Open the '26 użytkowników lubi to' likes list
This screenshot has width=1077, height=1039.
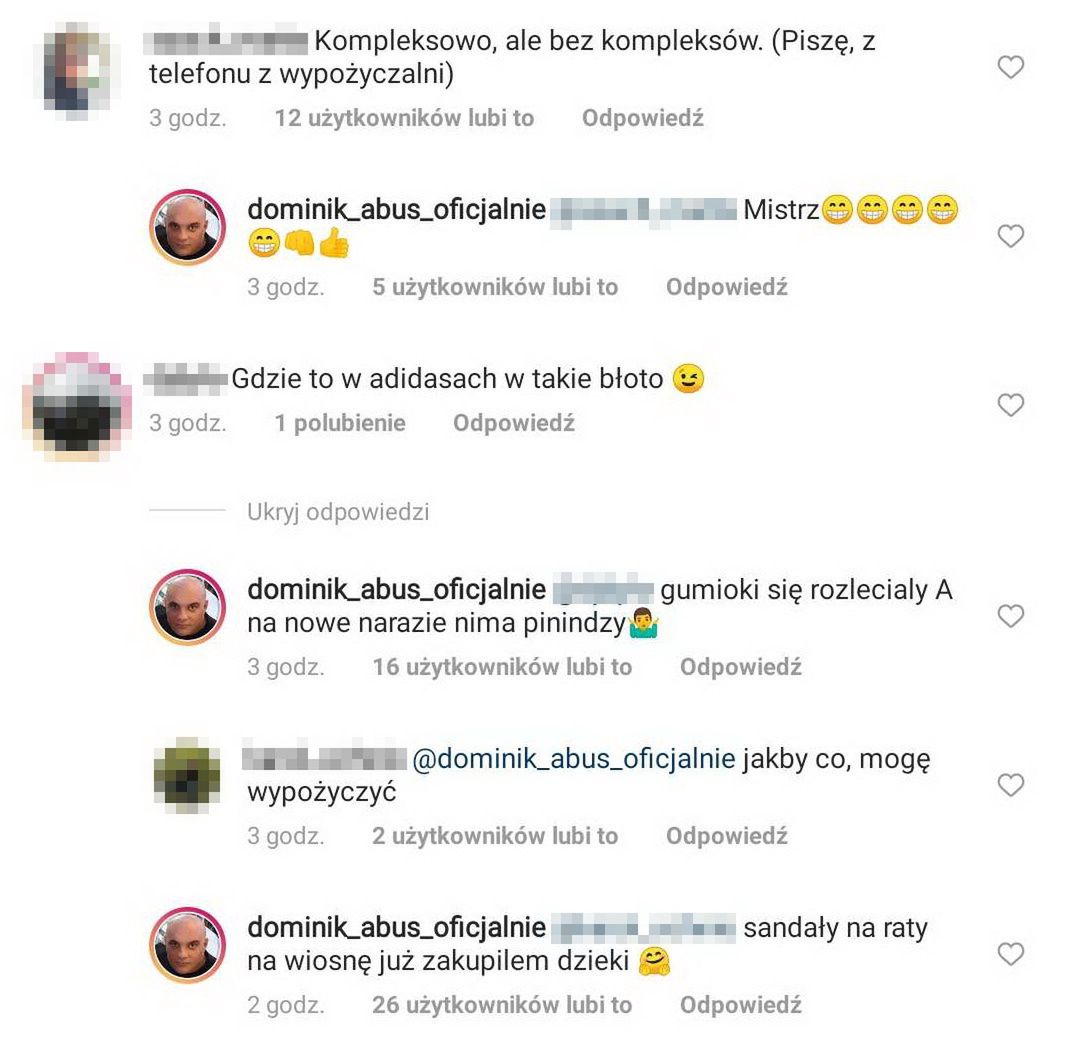click(x=502, y=1005)
